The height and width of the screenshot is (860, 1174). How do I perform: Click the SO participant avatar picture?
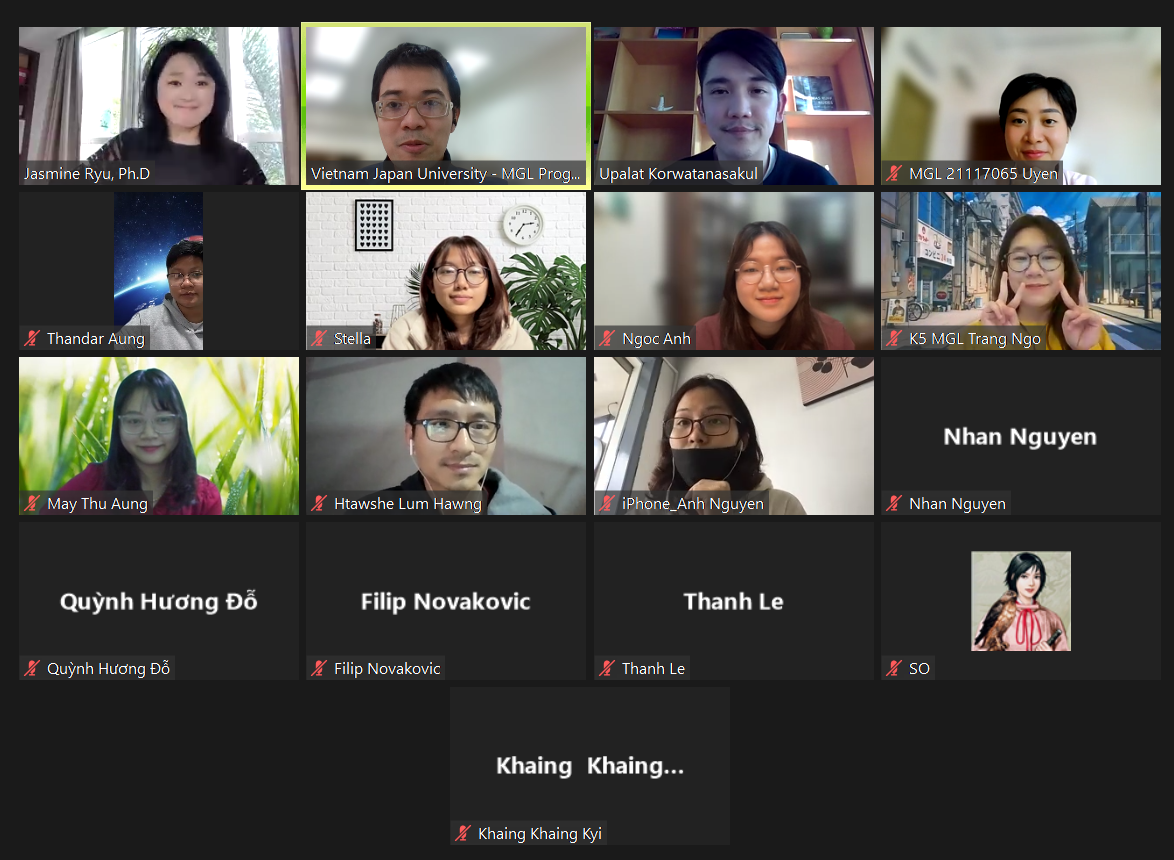(1021, 601)
